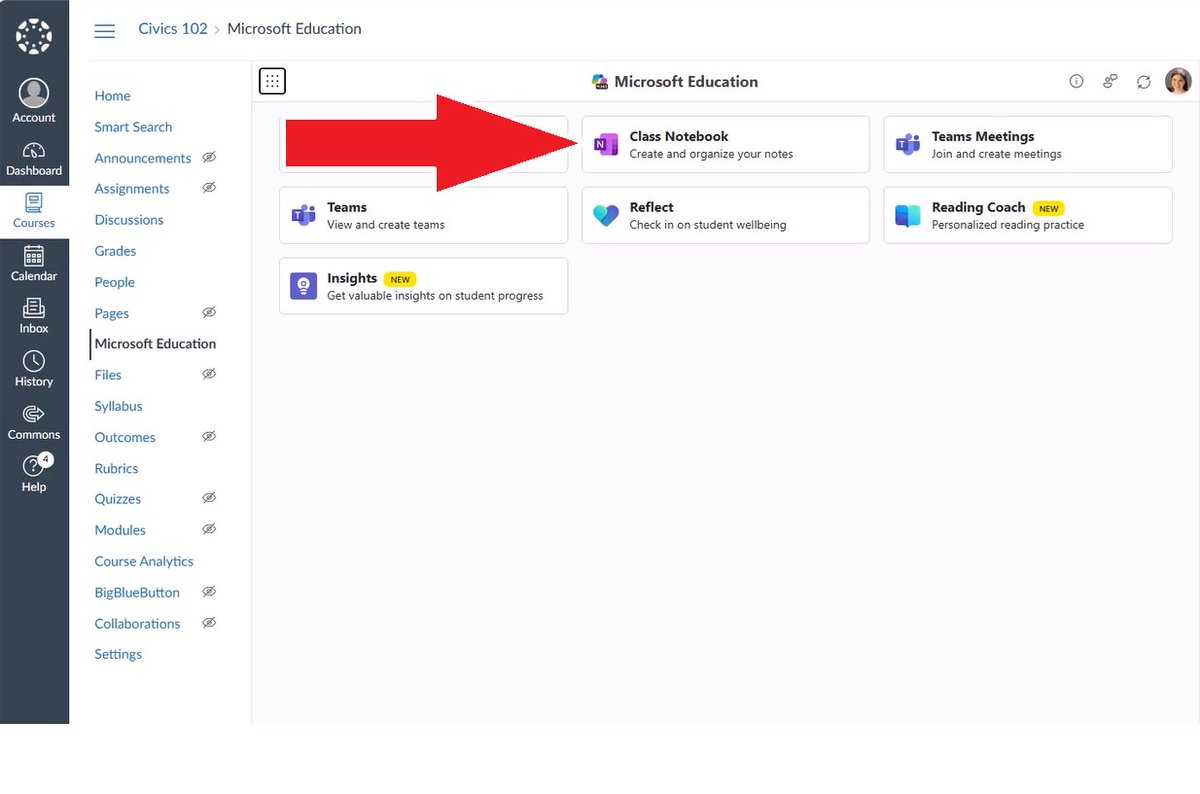Go to Assignments in course menu
Screen dimensions: 1200x794
click(x=132, y=189)
